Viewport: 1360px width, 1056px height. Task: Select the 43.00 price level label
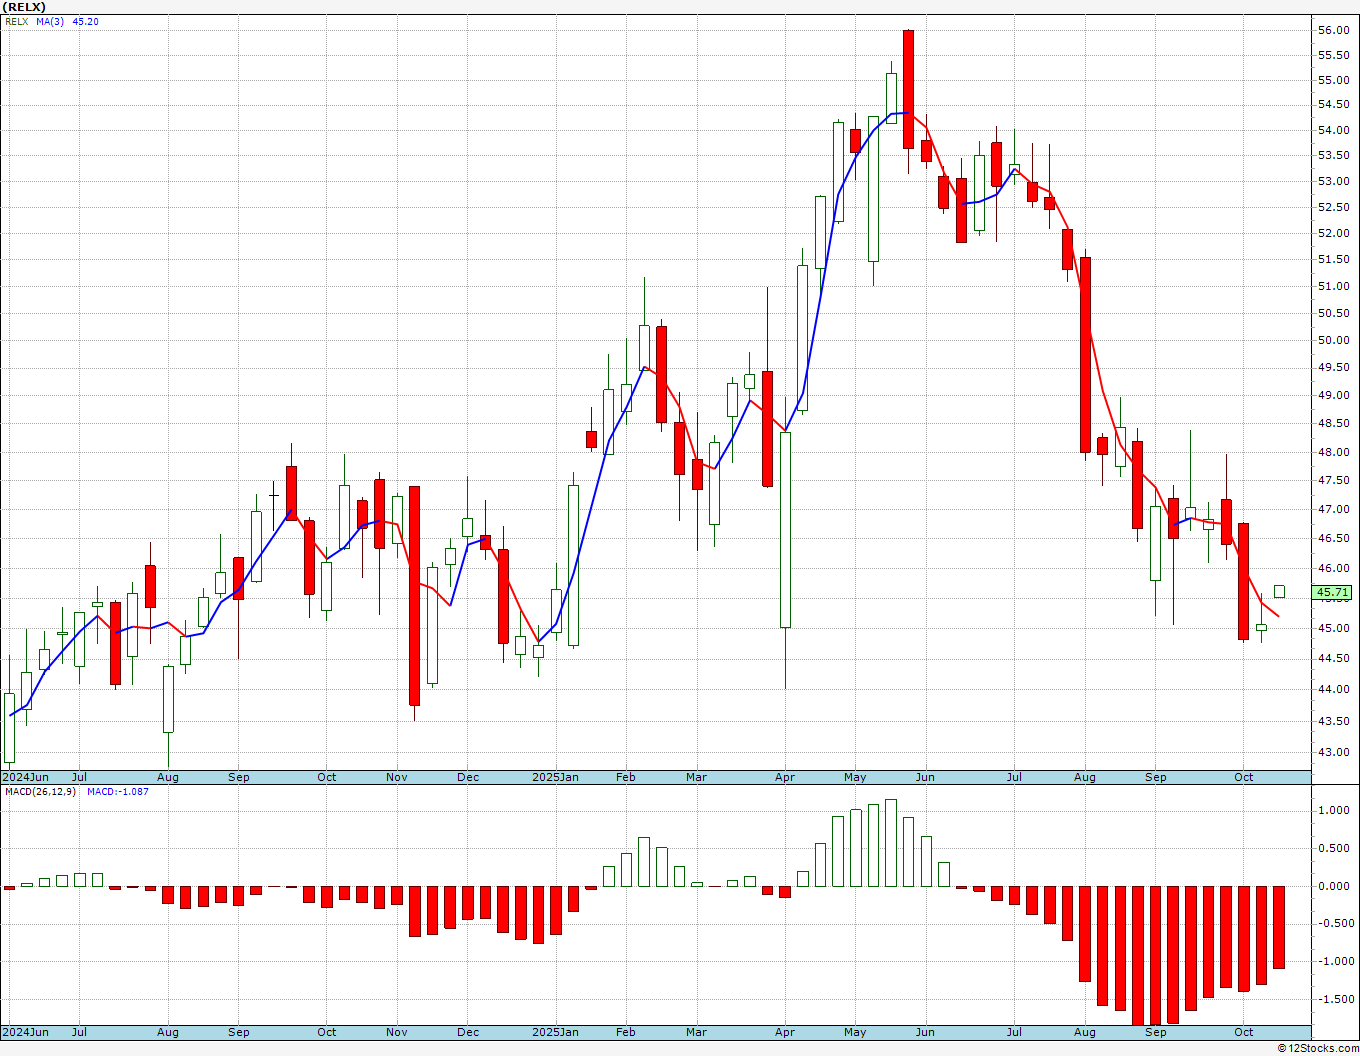[x=1333, y=752]
